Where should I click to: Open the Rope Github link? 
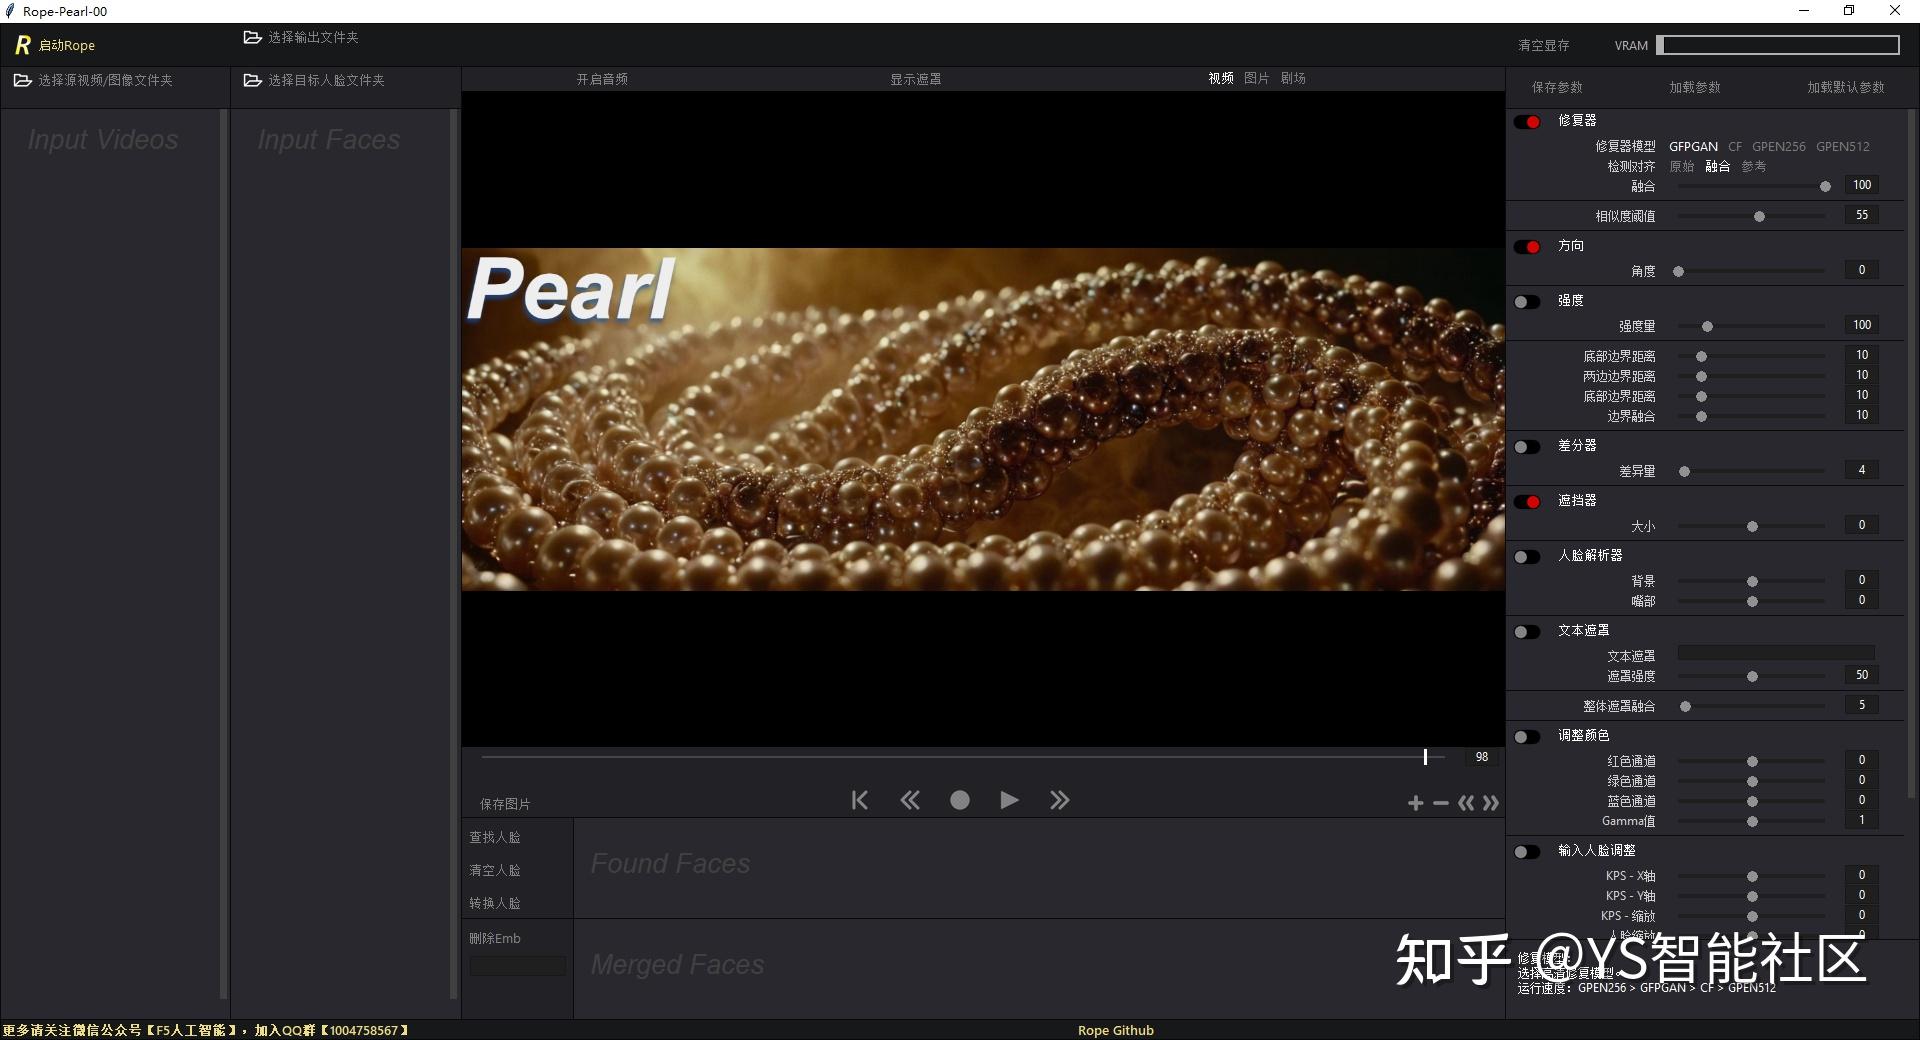(1115, 1029)
